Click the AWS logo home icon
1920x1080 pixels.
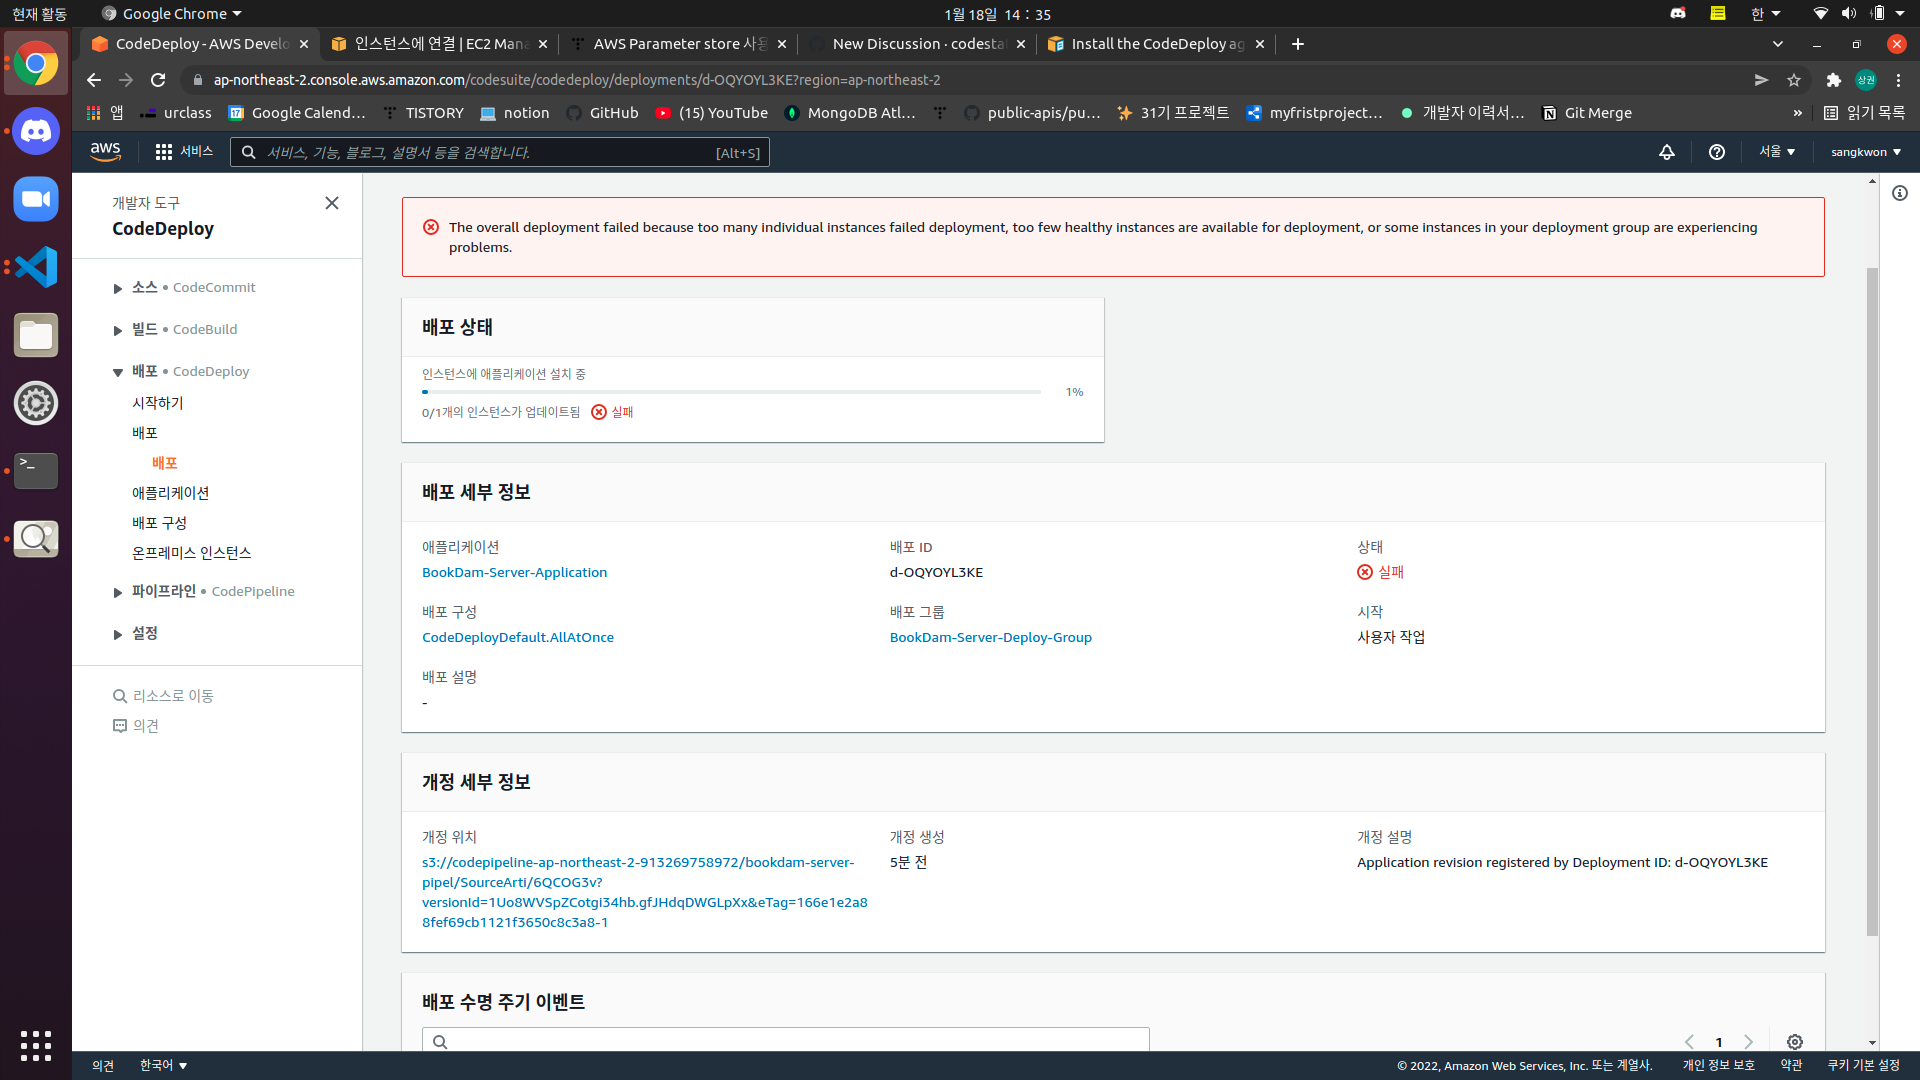[105, 152]
